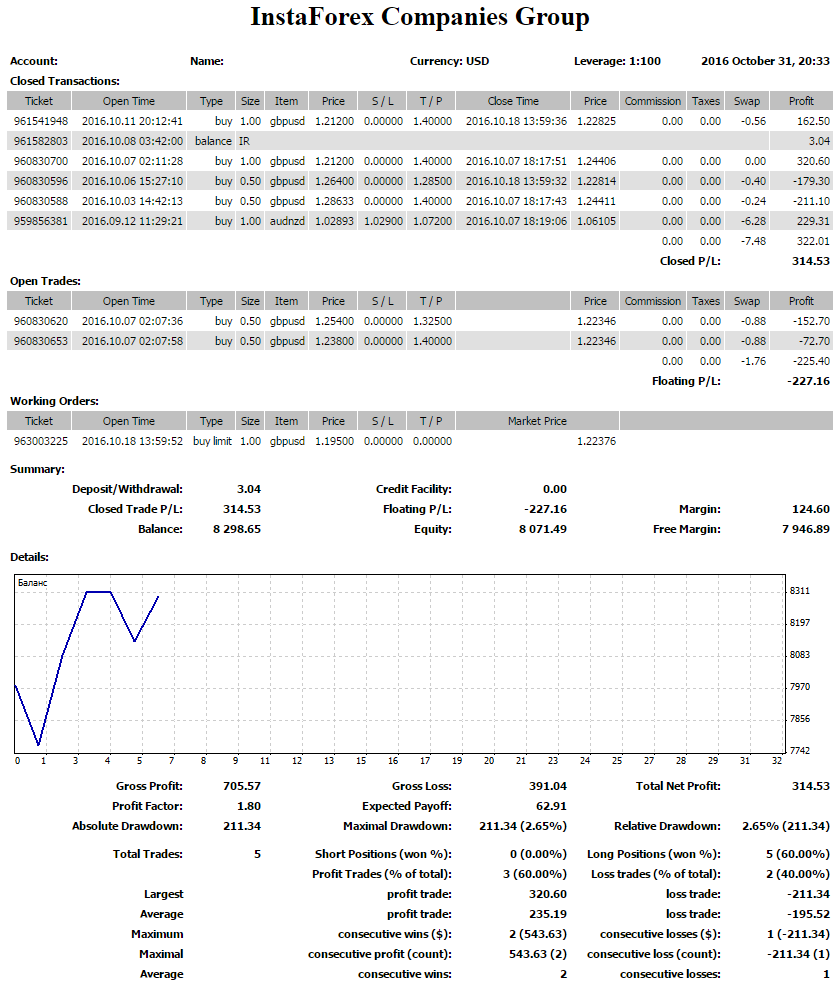Click the 'Working Orders:' heading

(x=54, y=402)
